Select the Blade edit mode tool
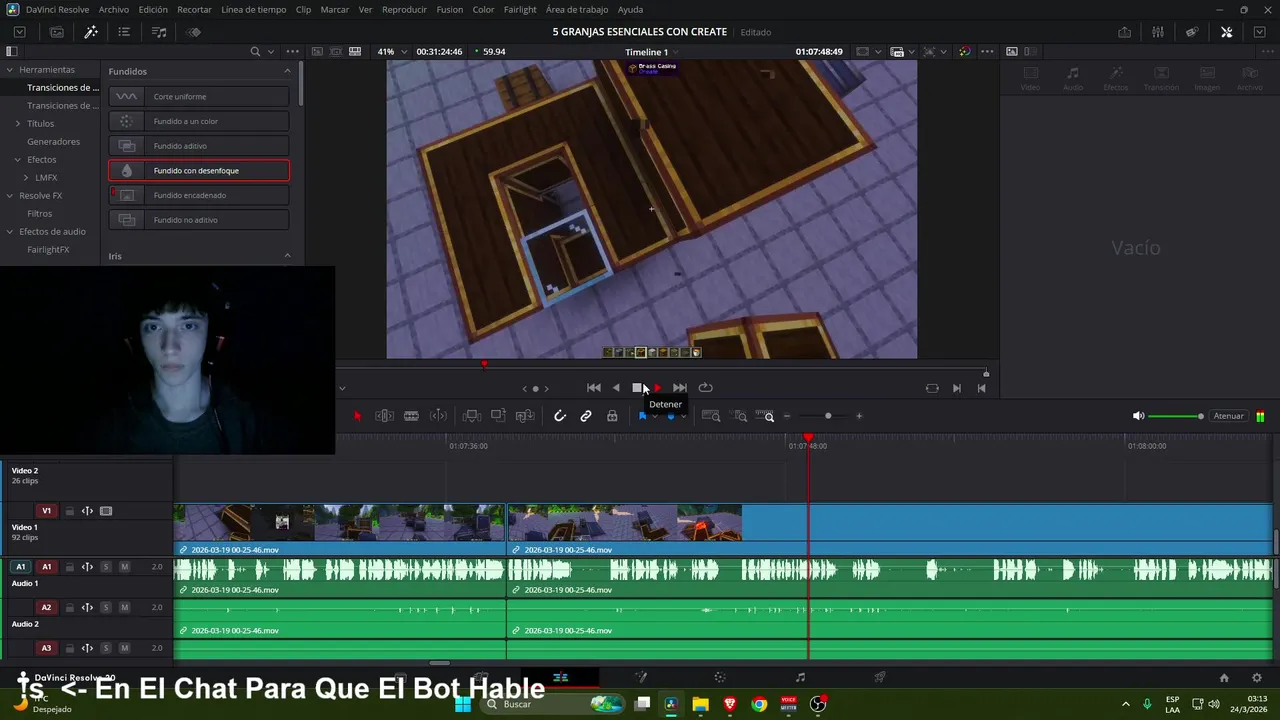The height and width of the screenshot is (720, 1280). [411, 416]
